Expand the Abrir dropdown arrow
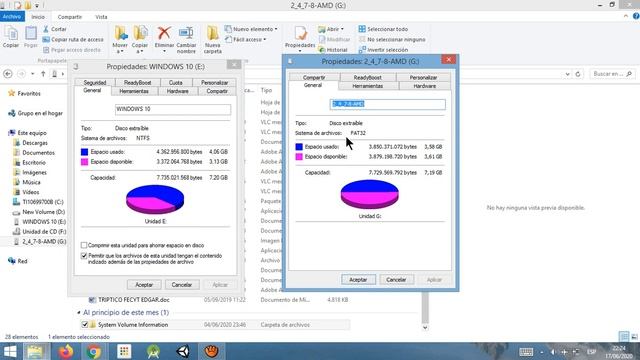The height and width of the screenshot is (360, 640). (342, 29)
